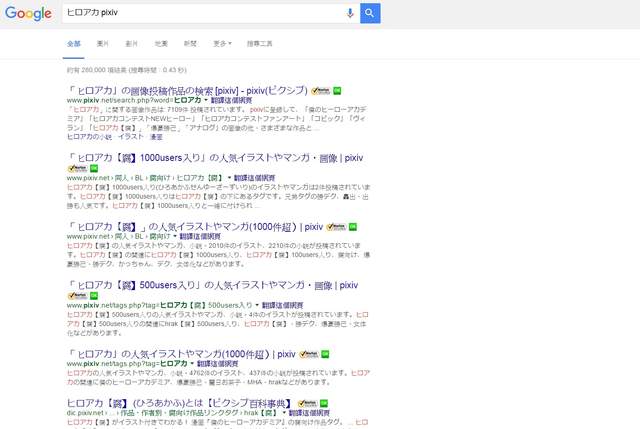The width and height of the screenshot is (640, 429).
Task: Click Norton badge beside 「ヒロアカ」の人気イラスト(1000件超) result
Action: tap(309, 354)
